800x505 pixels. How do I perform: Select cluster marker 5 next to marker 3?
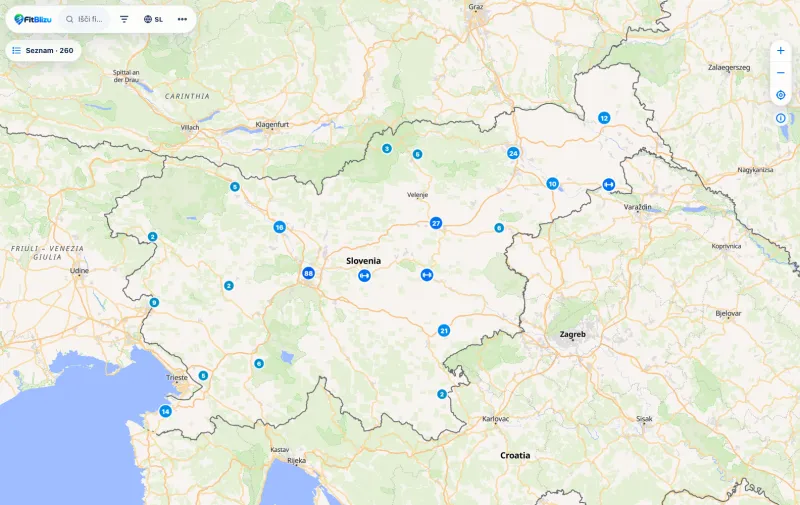click(417, 154)
